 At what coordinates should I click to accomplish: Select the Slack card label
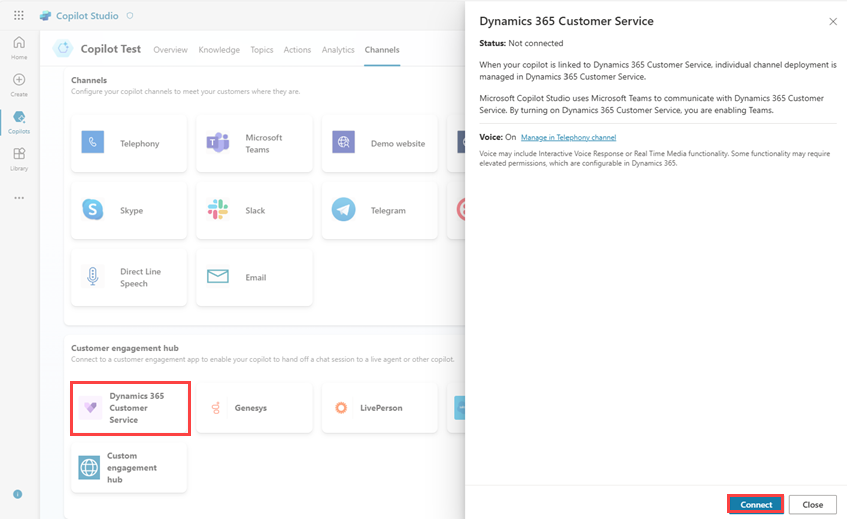(x=255, y=210)
